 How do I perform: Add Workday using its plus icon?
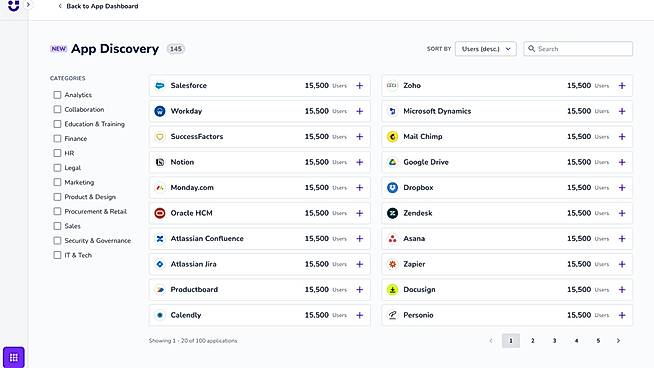pyautogui.click(x=360, y=111)
